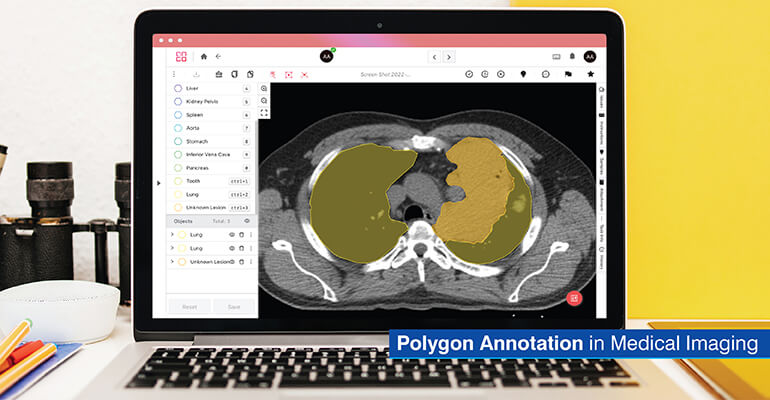Image resolution: width=770 pixels, height=400 pixels.
Task: Open more options for first Lung object
Action: tap(251, 235)
